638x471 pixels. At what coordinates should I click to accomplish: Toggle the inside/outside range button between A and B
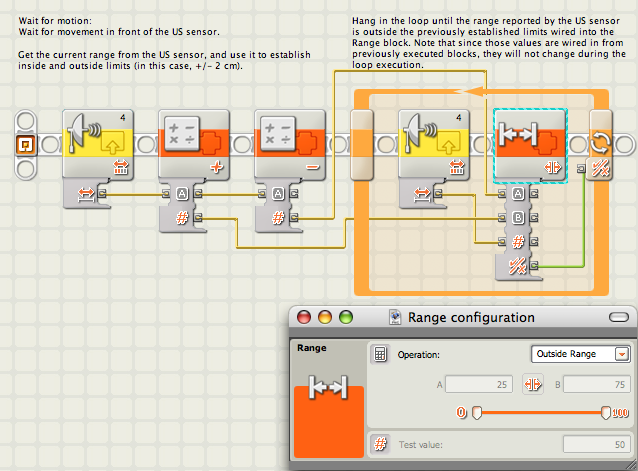point(533,384)
